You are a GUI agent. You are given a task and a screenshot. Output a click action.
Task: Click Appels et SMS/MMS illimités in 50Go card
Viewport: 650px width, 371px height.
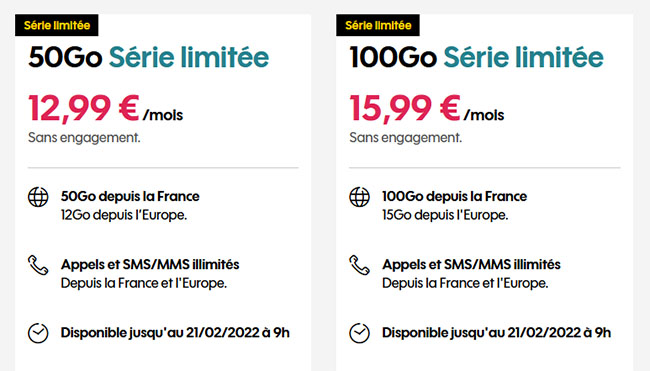(150, 264)
